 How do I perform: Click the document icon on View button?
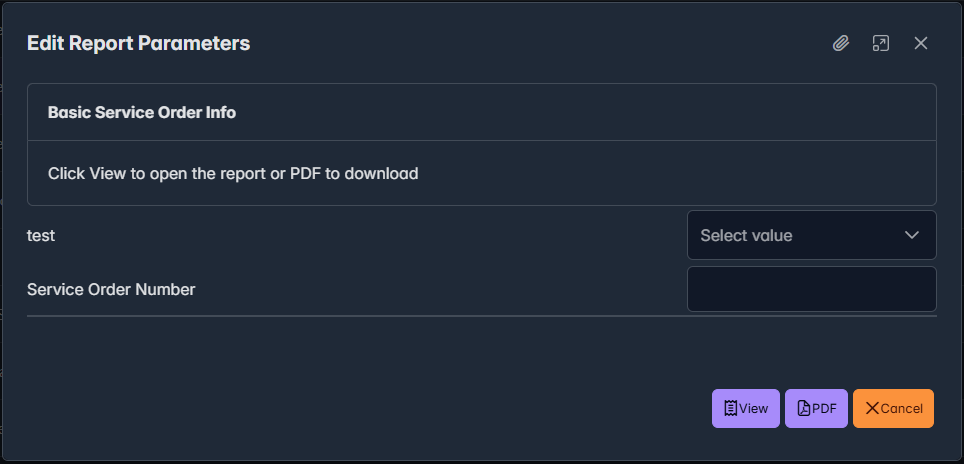(x=731, y=408)
